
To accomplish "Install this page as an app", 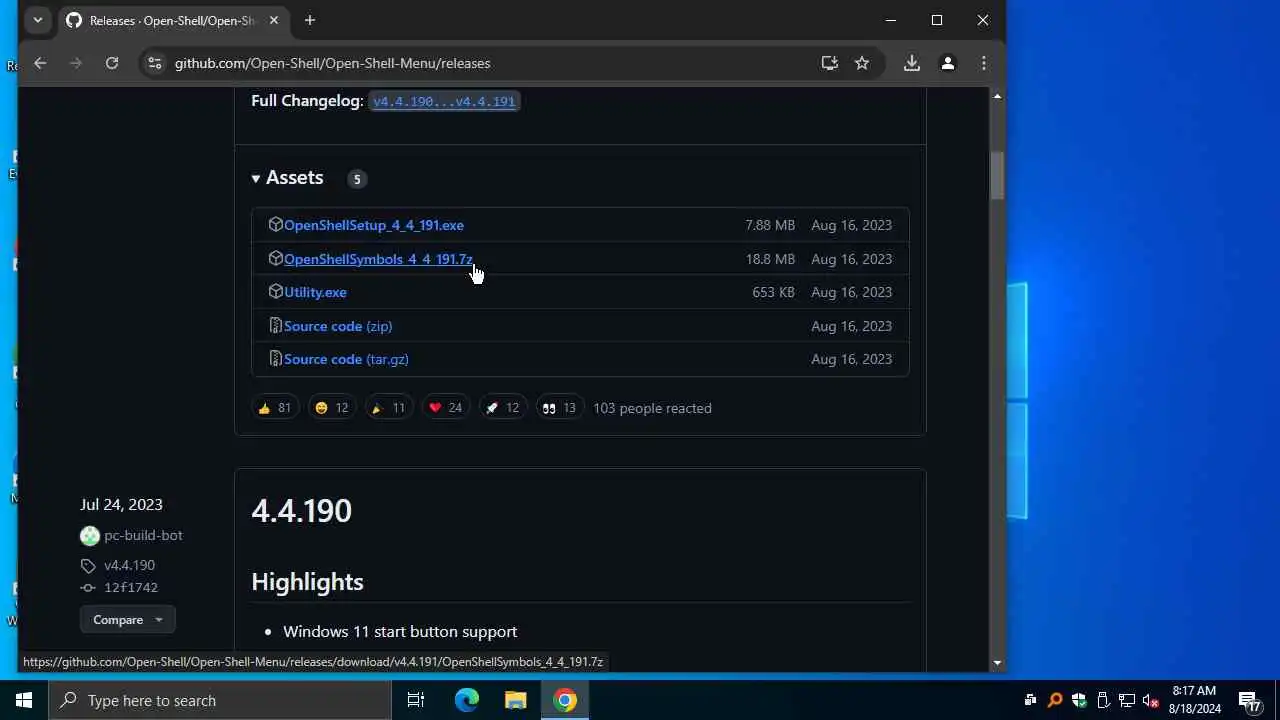I will point(829,63).
